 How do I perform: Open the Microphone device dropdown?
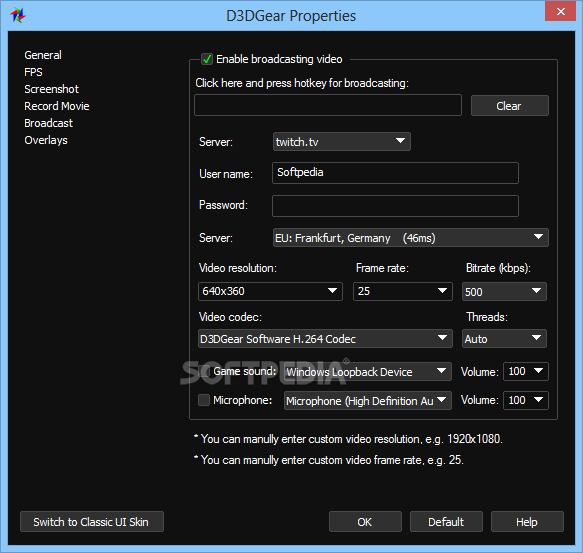[368, 401]
